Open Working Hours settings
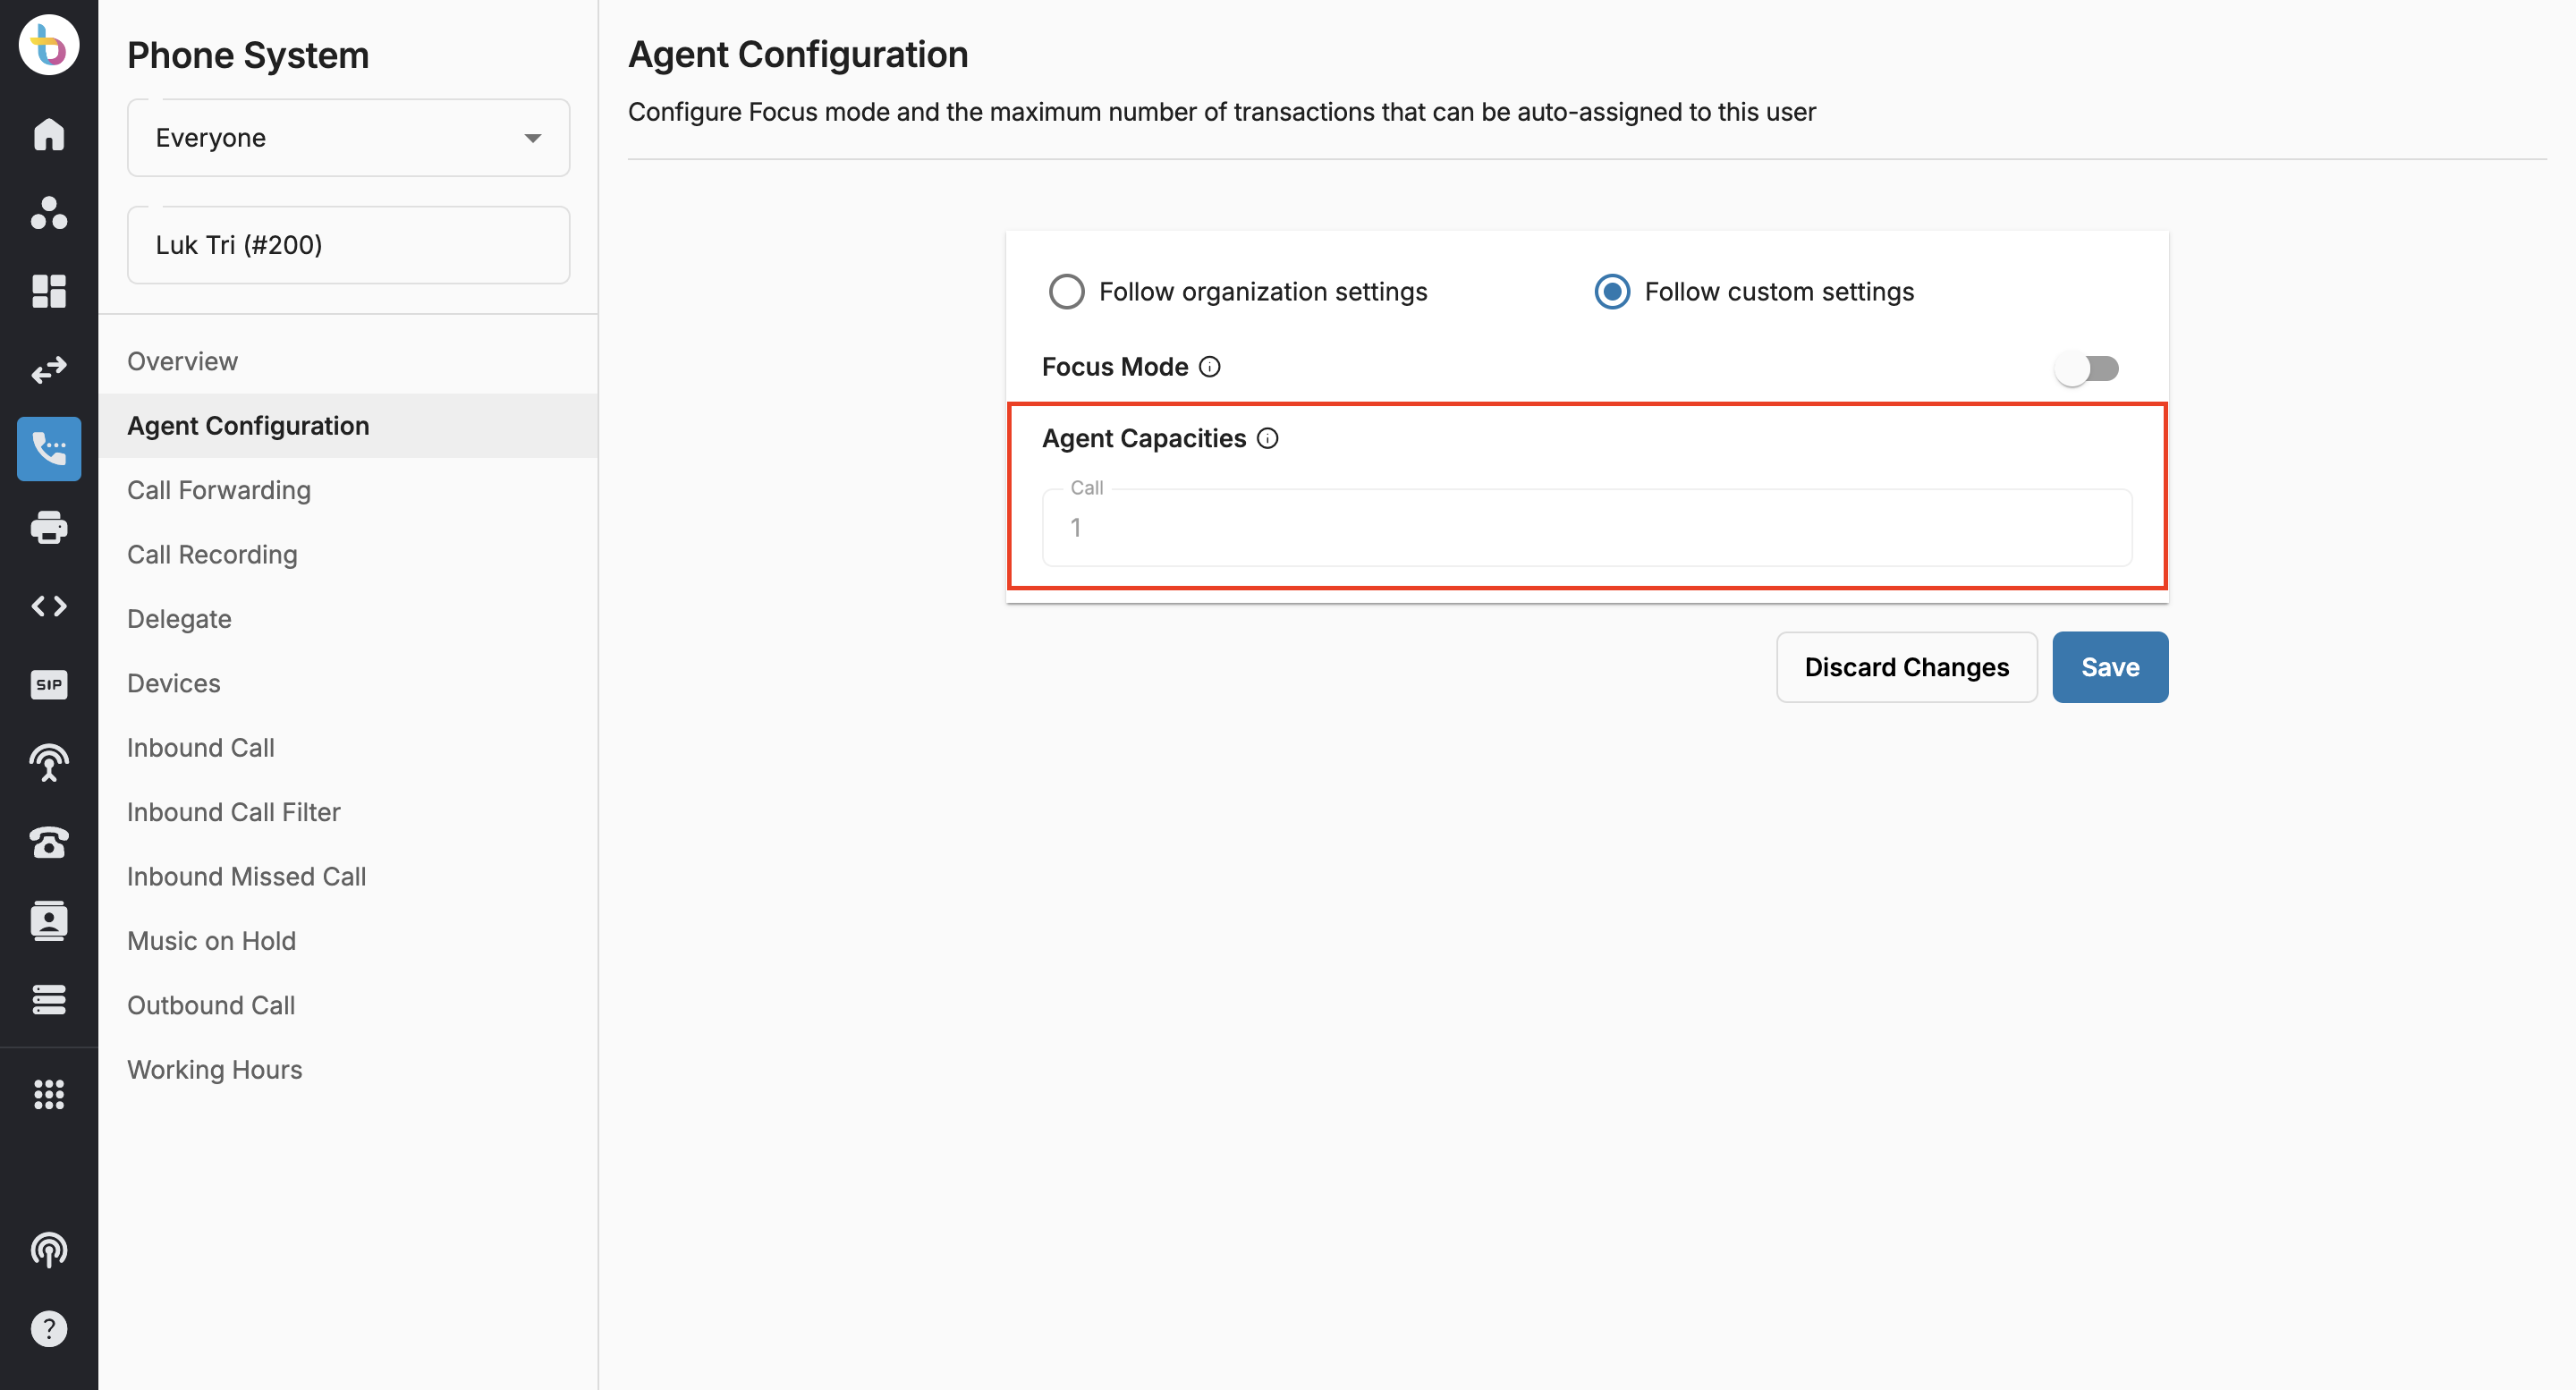The height and width of the screenshot is (1390, 2576). [x=348, y=1069]
